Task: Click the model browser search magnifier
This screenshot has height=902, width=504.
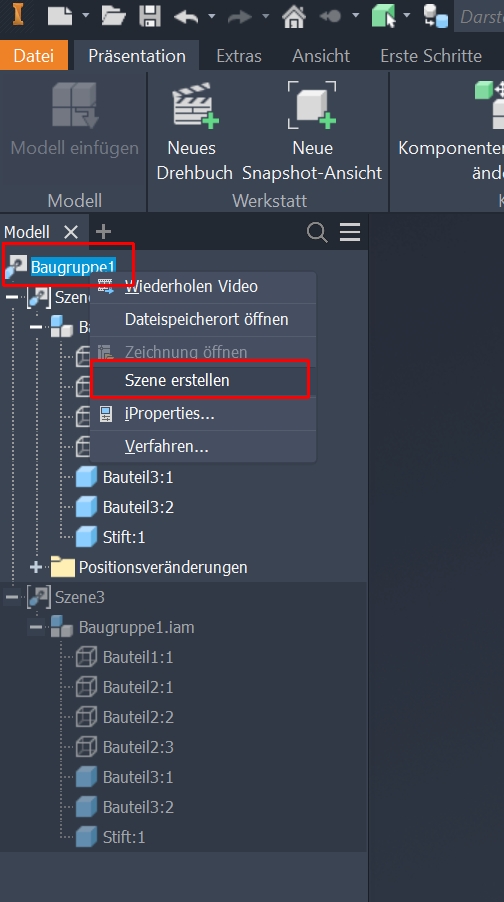Action: pos(317,232)
